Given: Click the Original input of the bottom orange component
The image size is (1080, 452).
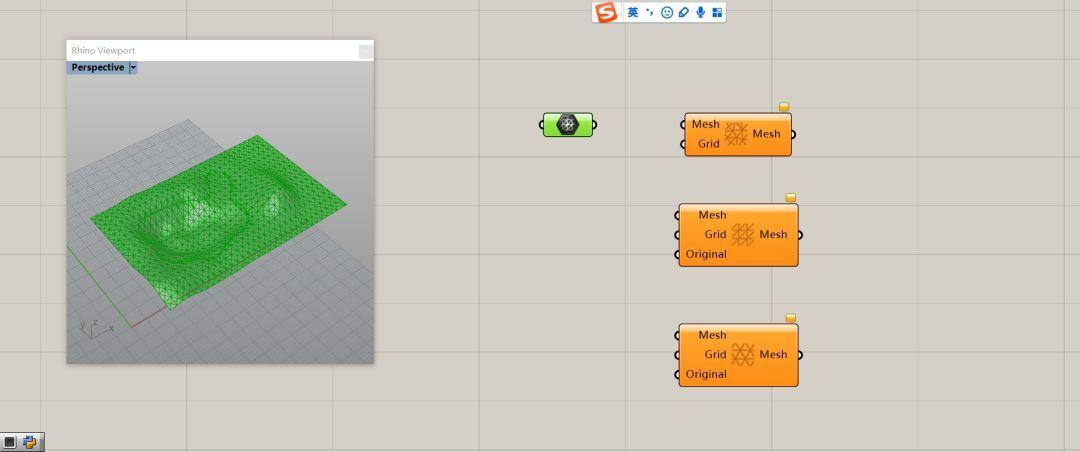Looking at the screenshot, I should [706, 374].
